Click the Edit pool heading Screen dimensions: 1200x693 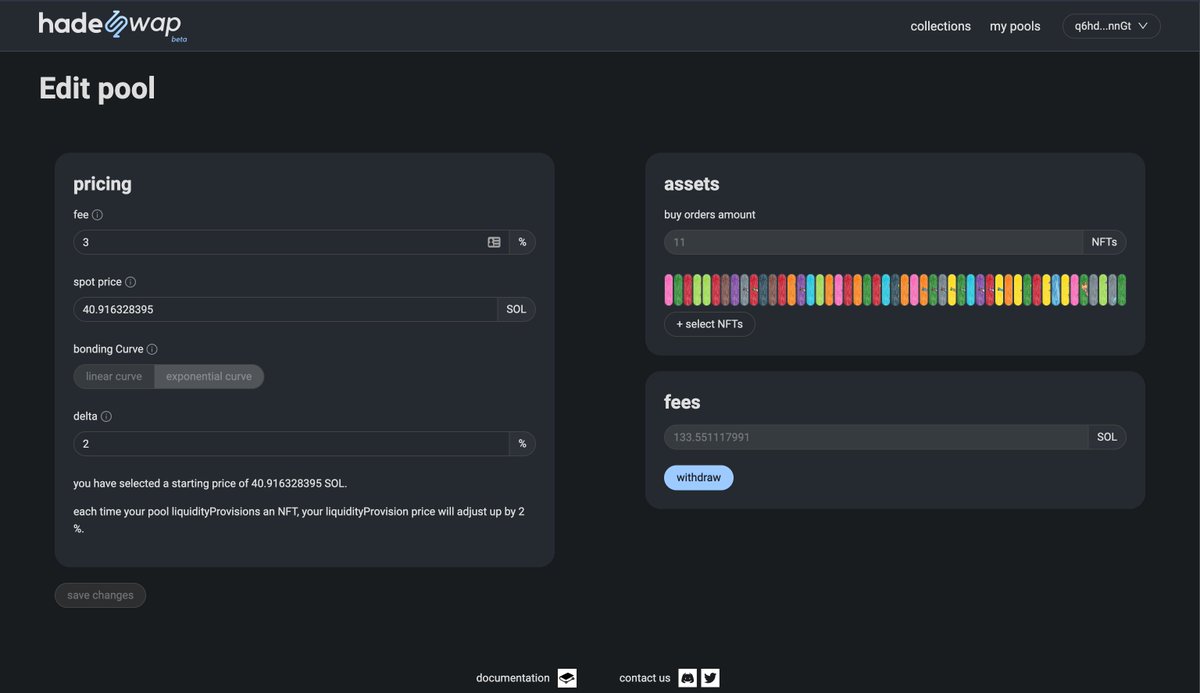97,88
